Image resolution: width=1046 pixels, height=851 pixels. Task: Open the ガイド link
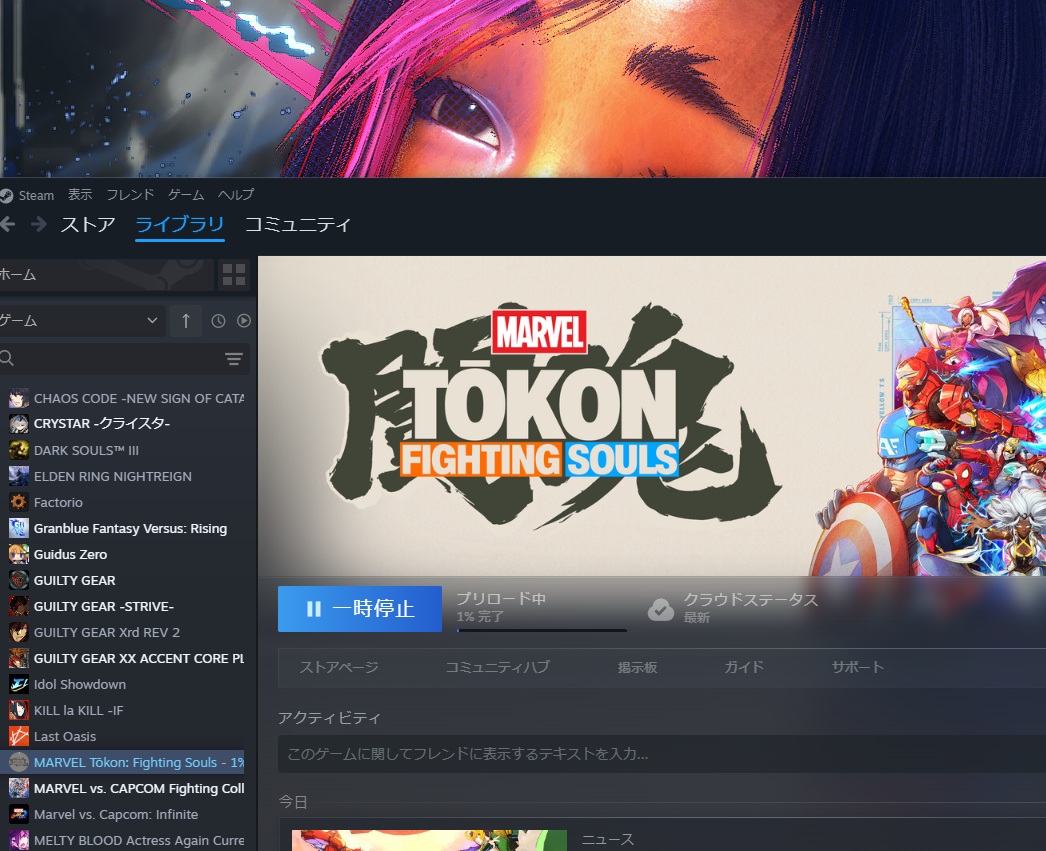coord(744,667)
